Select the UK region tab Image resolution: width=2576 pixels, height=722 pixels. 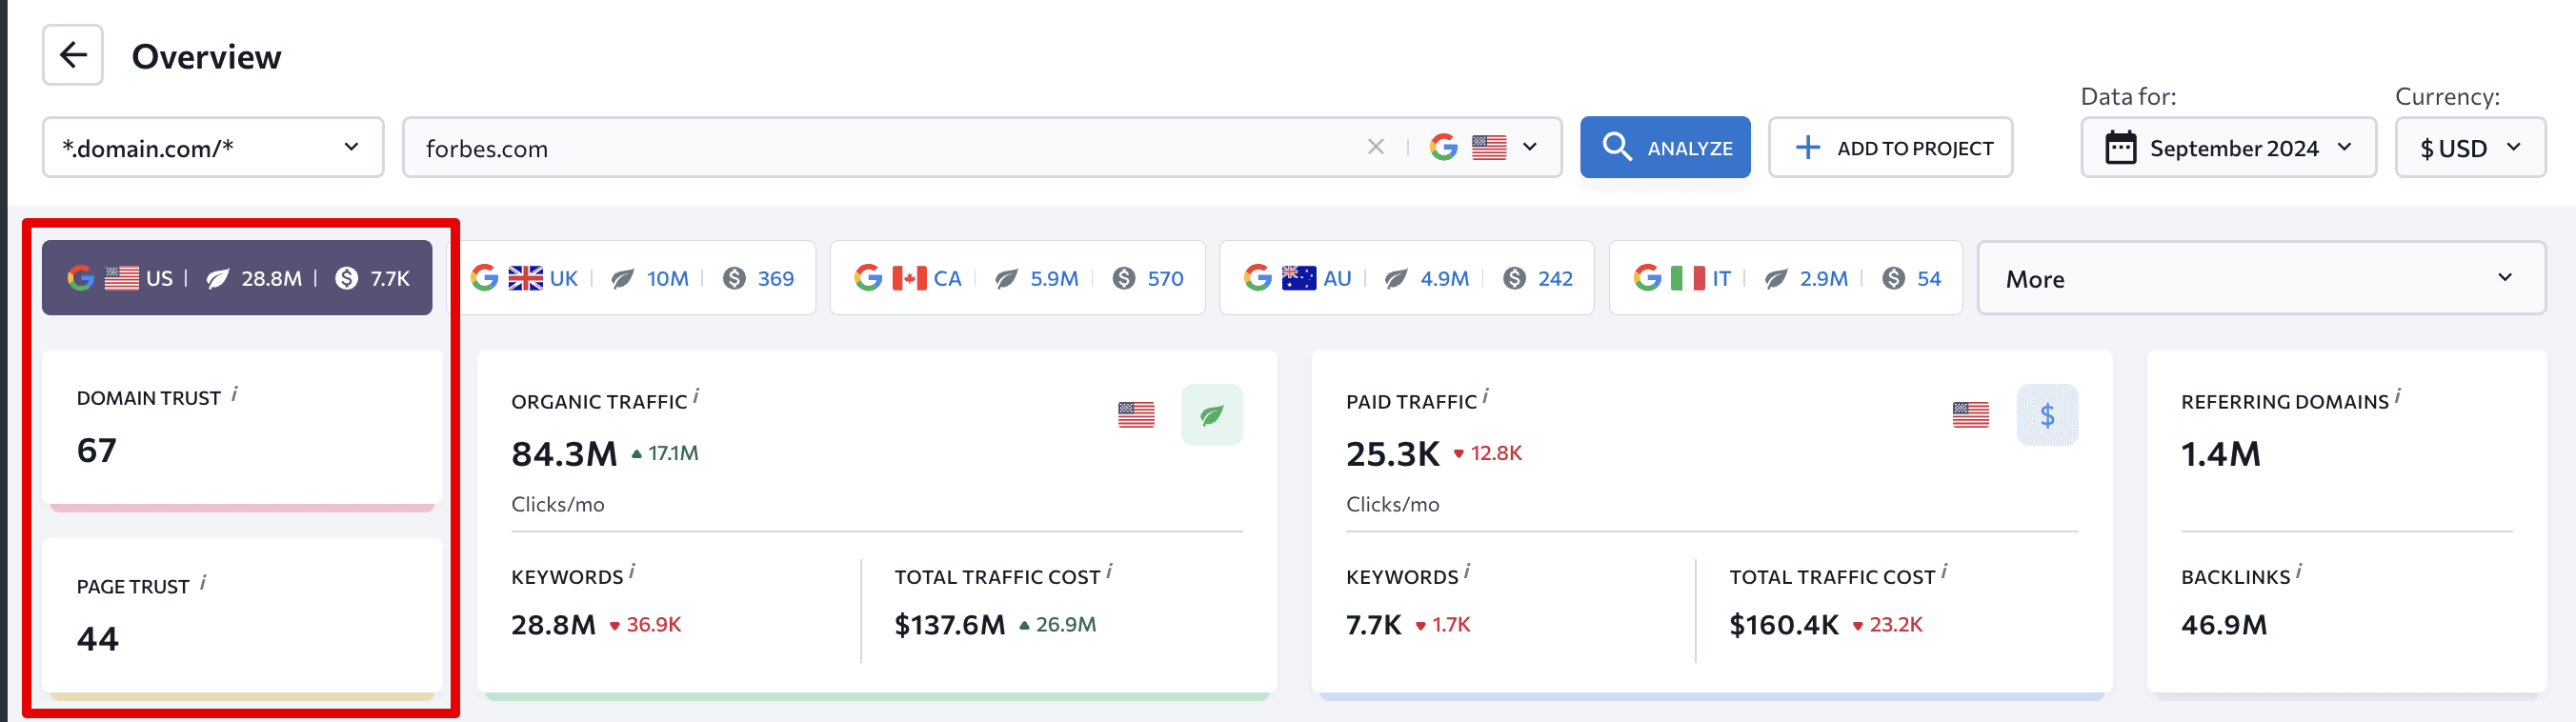tap(632, 278)
